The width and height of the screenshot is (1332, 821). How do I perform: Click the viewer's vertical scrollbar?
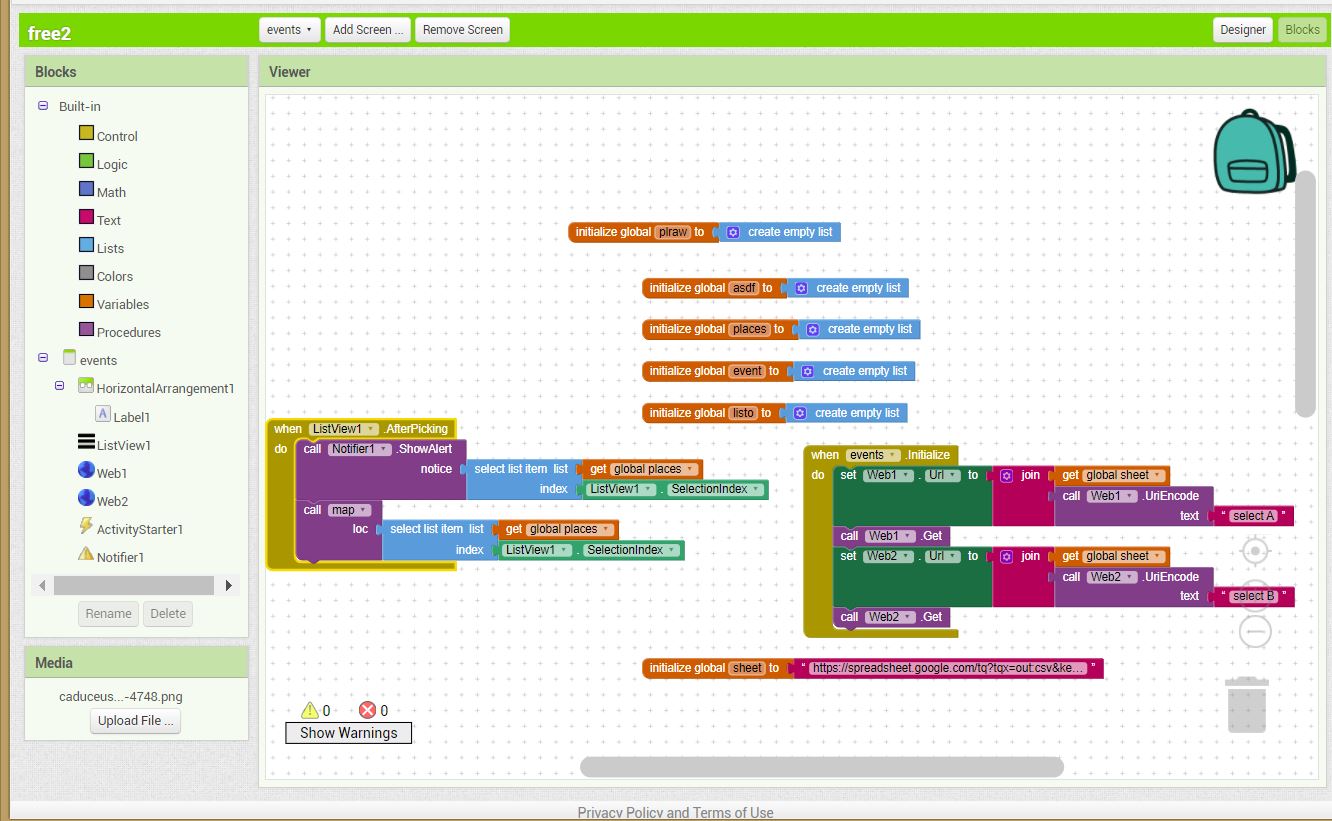click(1305, 293)
